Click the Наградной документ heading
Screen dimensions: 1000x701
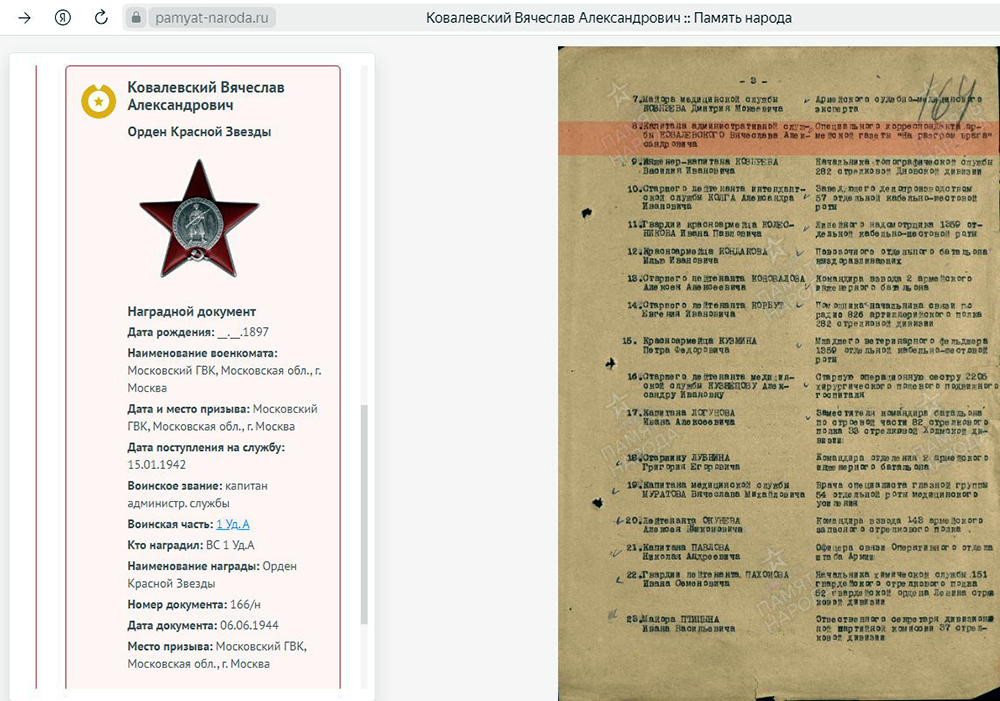(x=191, y=311)
